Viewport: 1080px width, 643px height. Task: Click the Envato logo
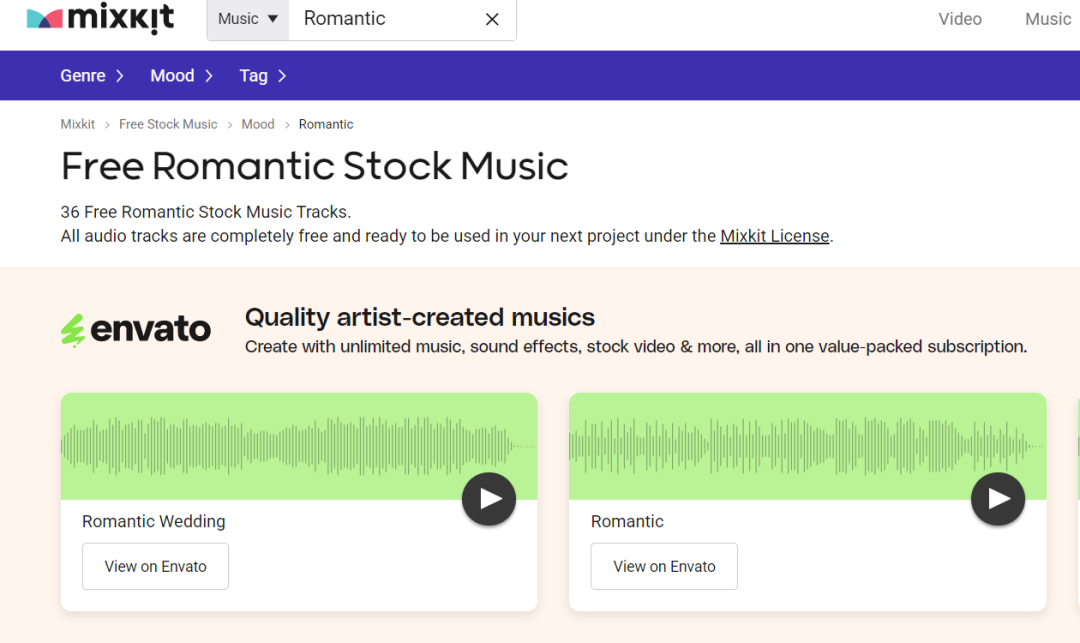pyautogui.click(x=136, y=330)
